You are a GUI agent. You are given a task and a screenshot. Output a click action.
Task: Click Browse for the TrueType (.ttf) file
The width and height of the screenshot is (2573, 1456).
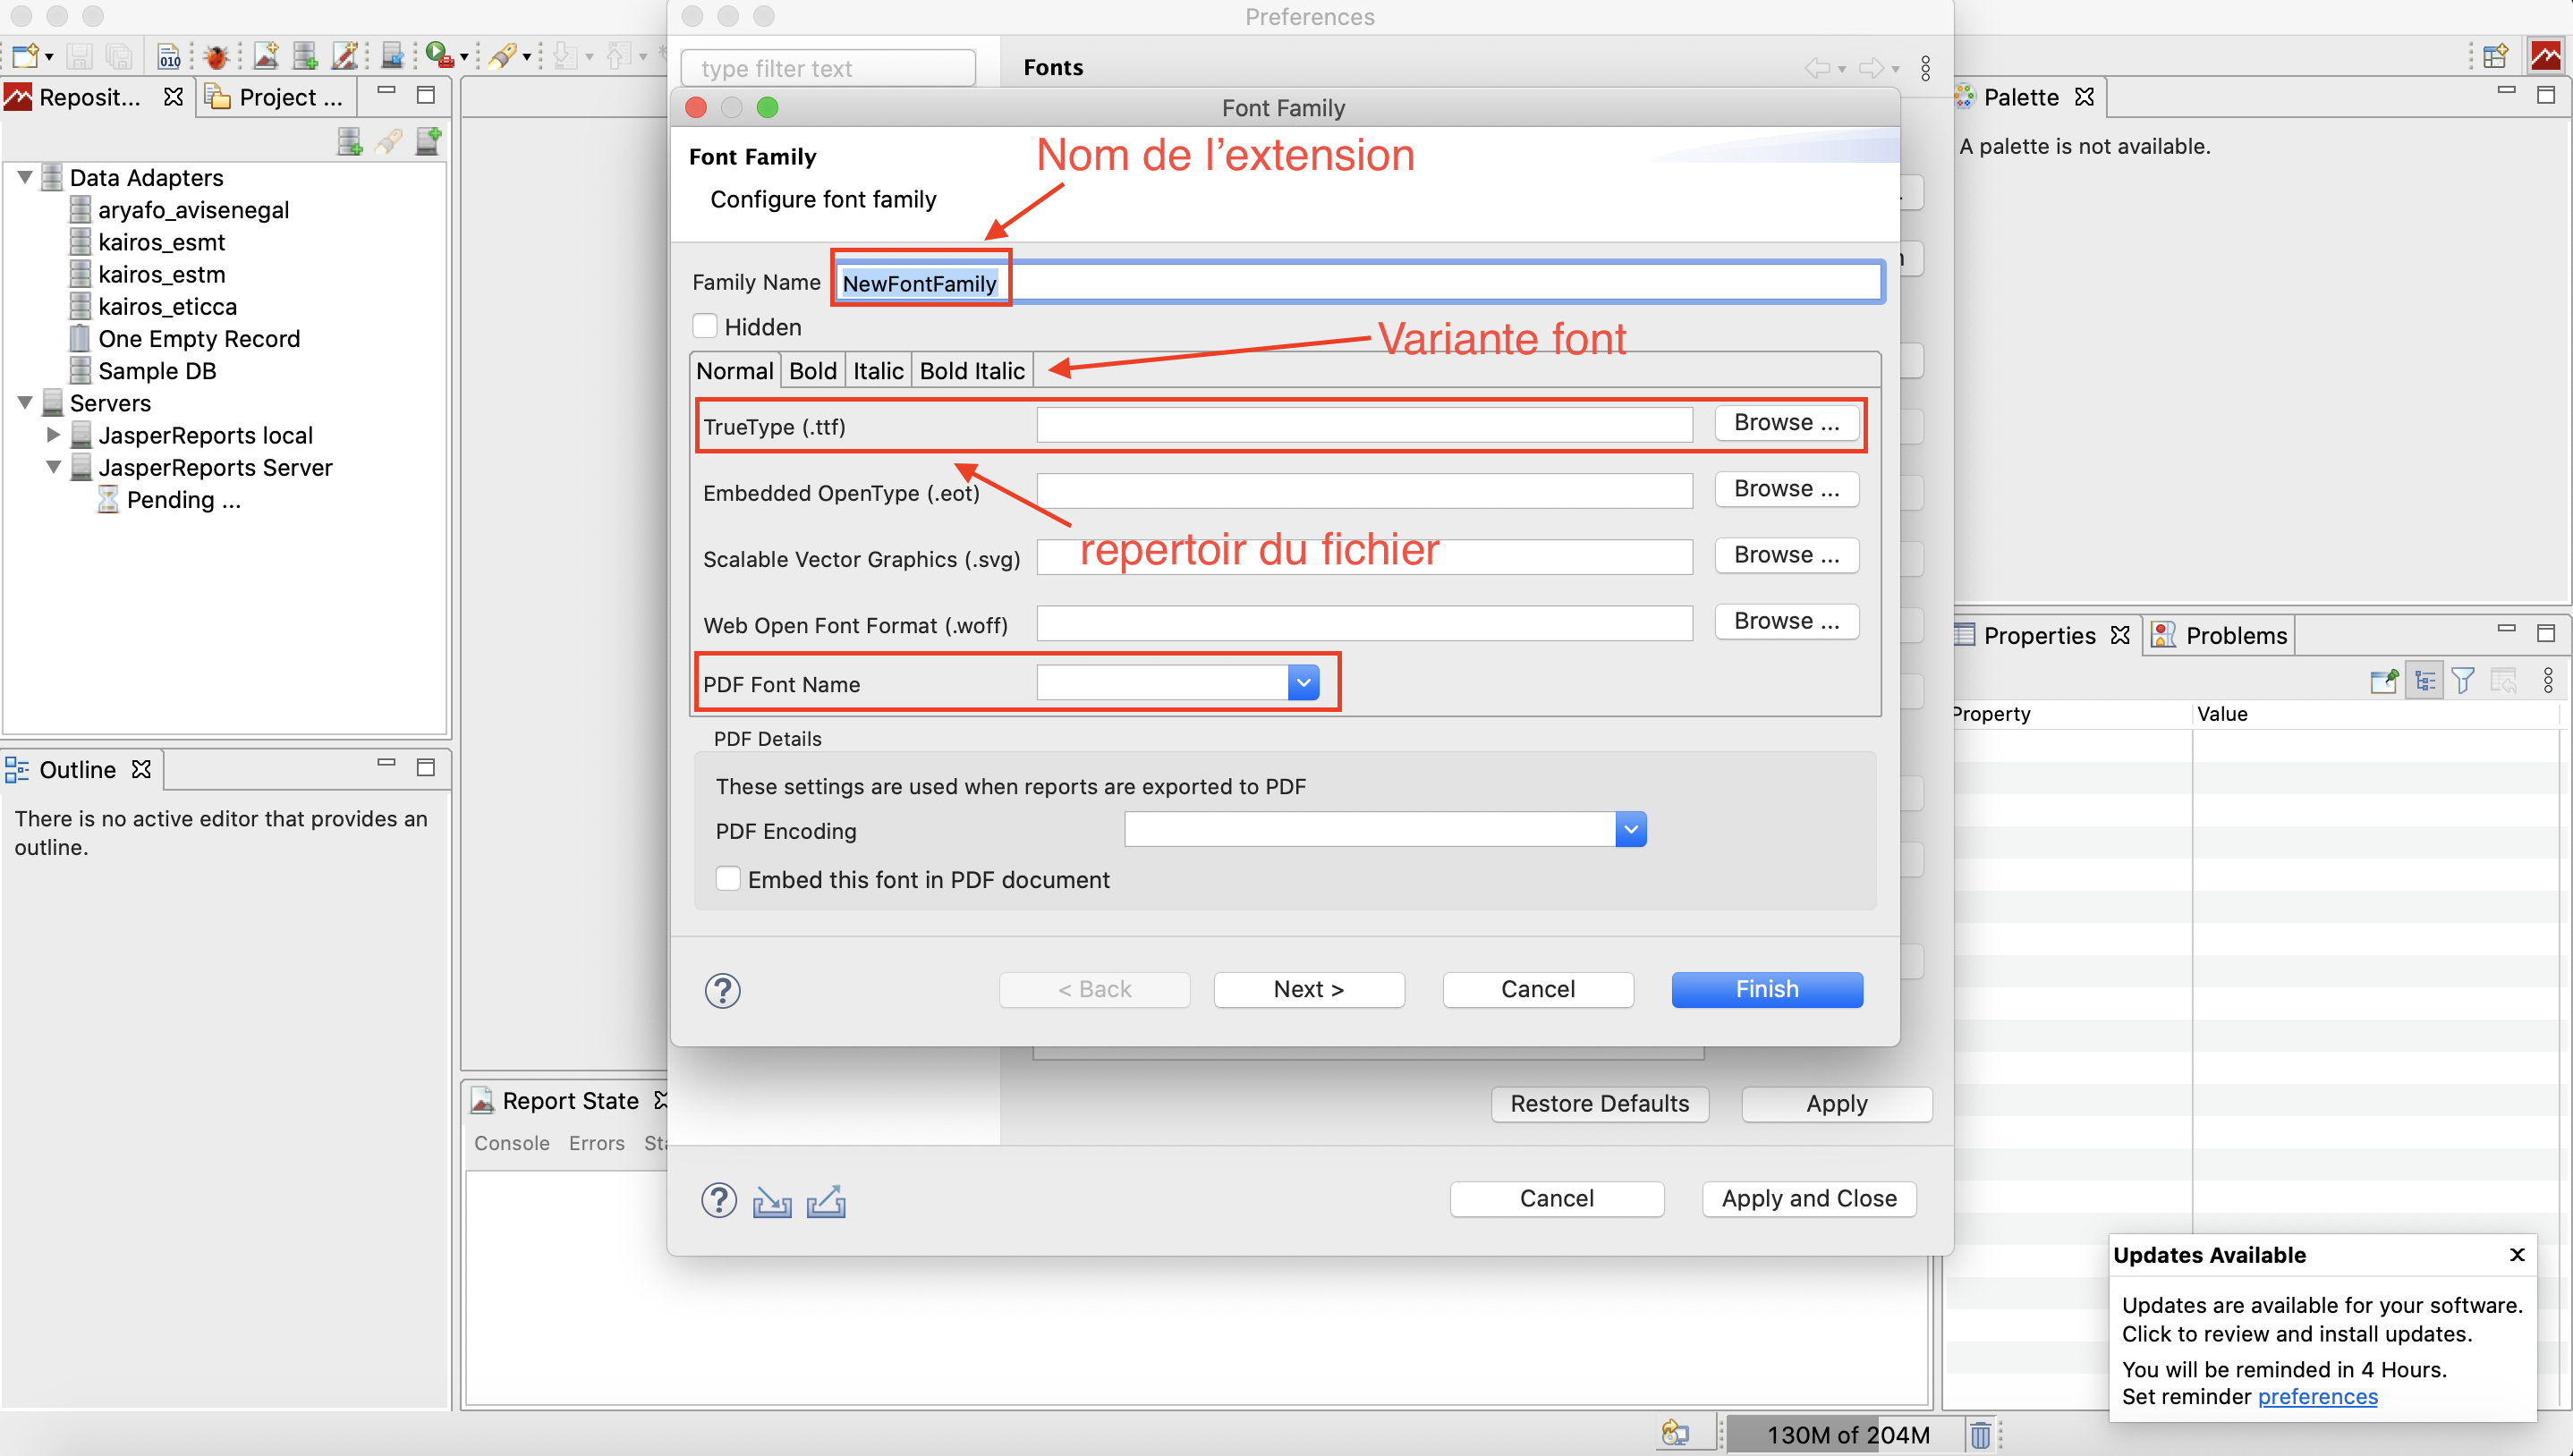1785,422
